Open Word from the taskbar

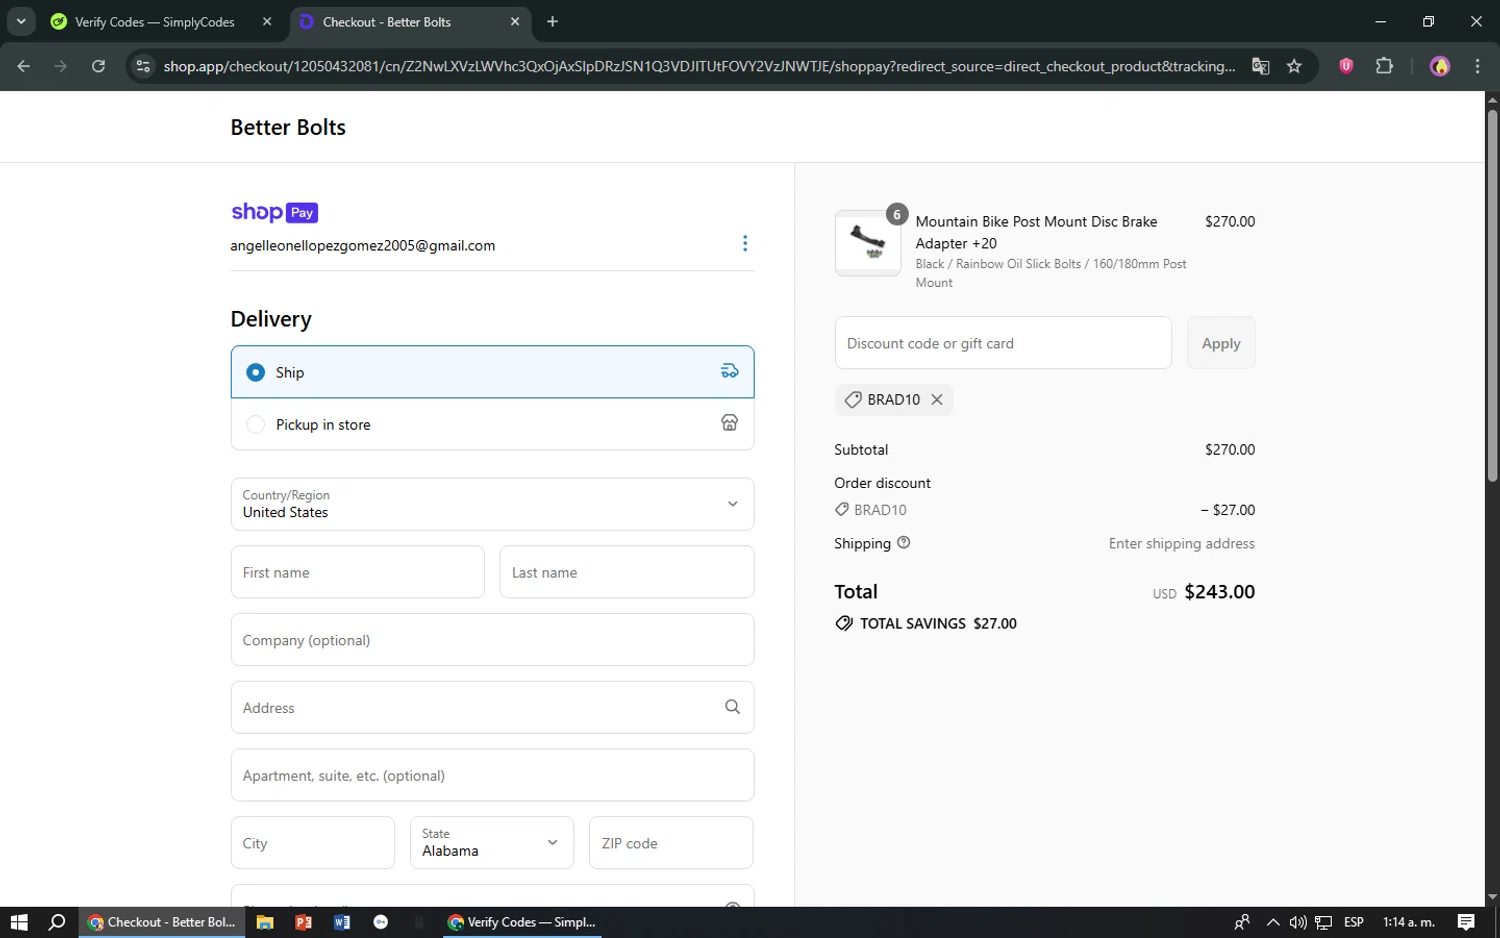(x=342, y=922)
